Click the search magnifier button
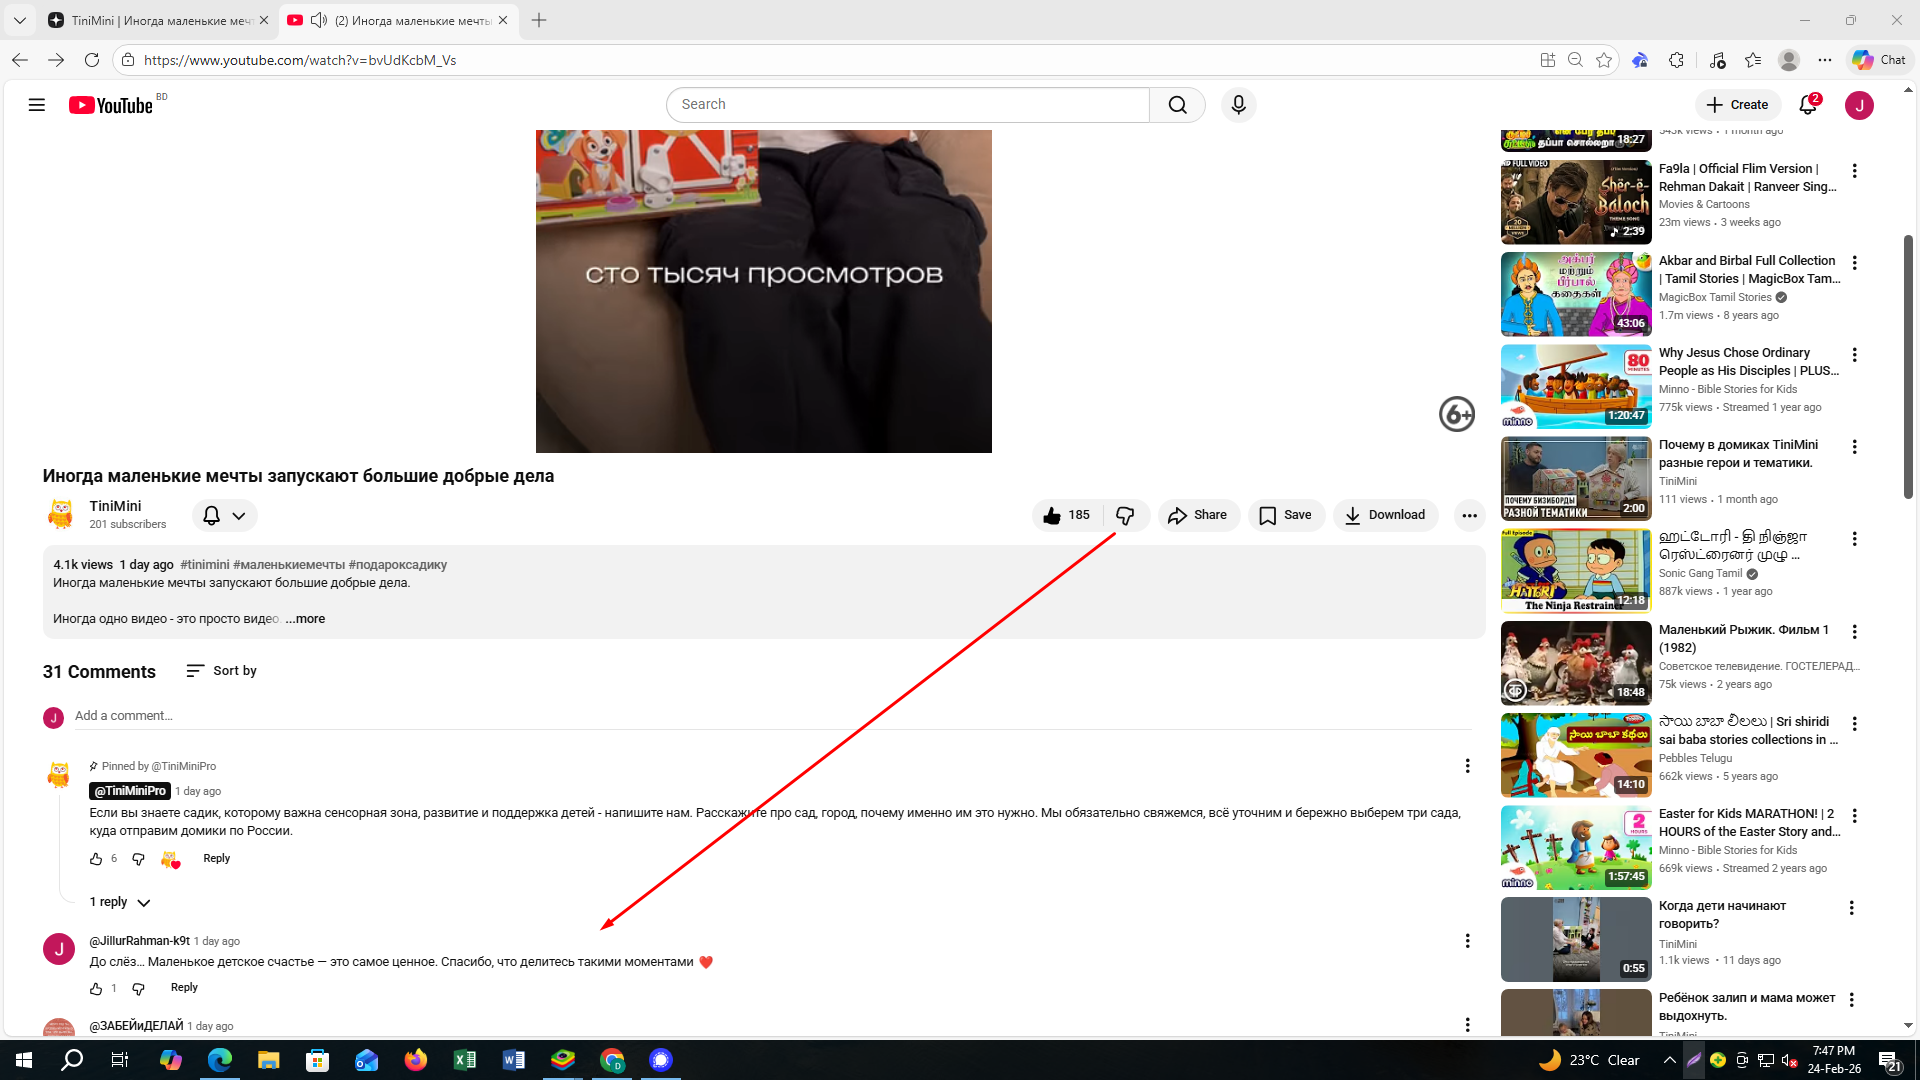The image size is (1920, 1080). [x=1177, y=105]
